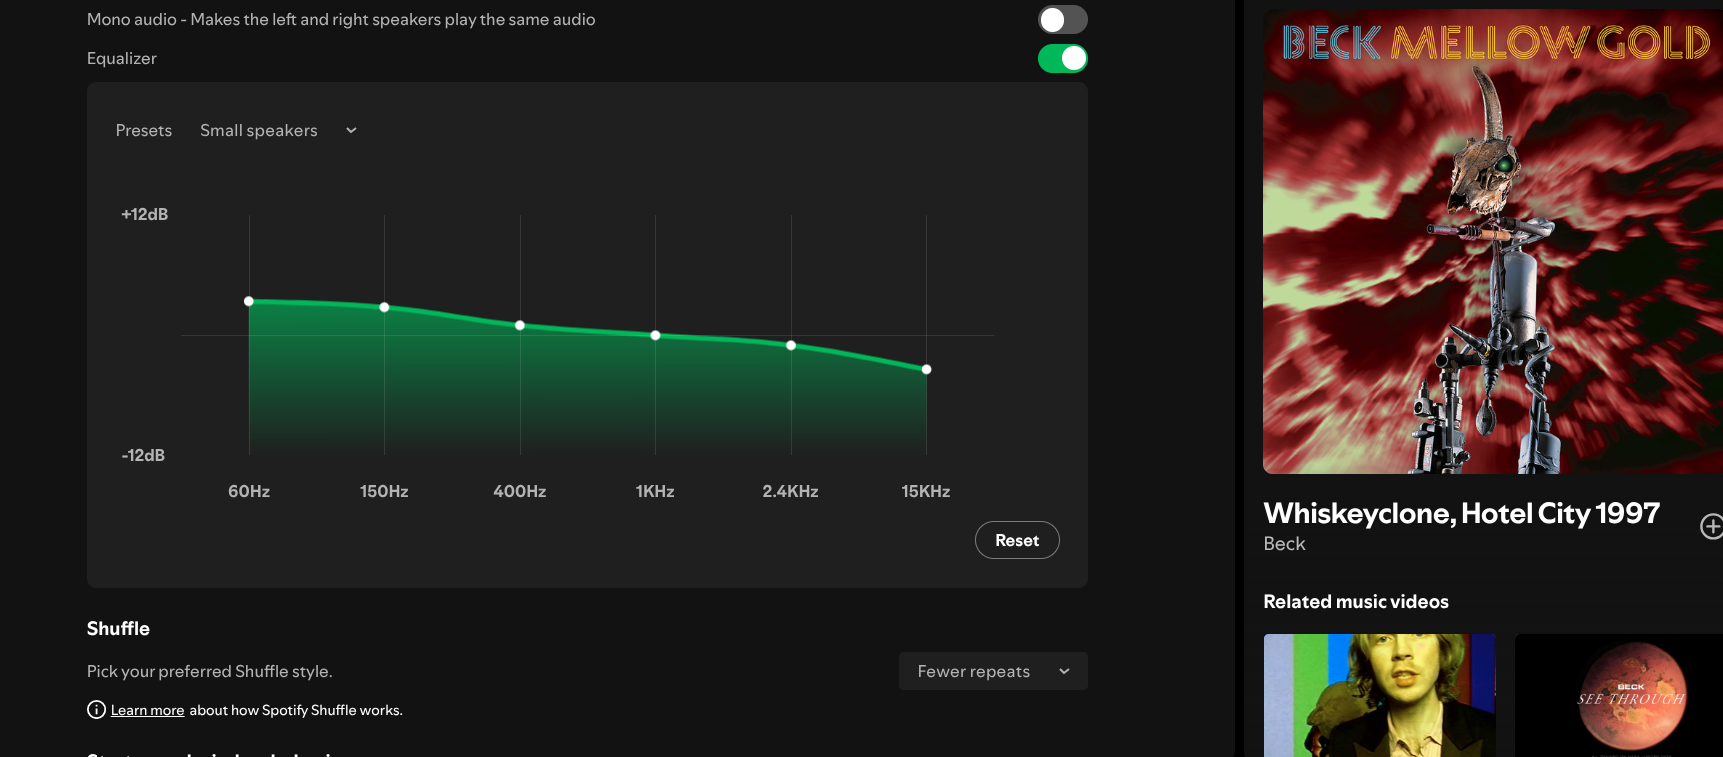Click the Shuffle section heading
The image size is (1723, 757).
[x=118, y=629]
